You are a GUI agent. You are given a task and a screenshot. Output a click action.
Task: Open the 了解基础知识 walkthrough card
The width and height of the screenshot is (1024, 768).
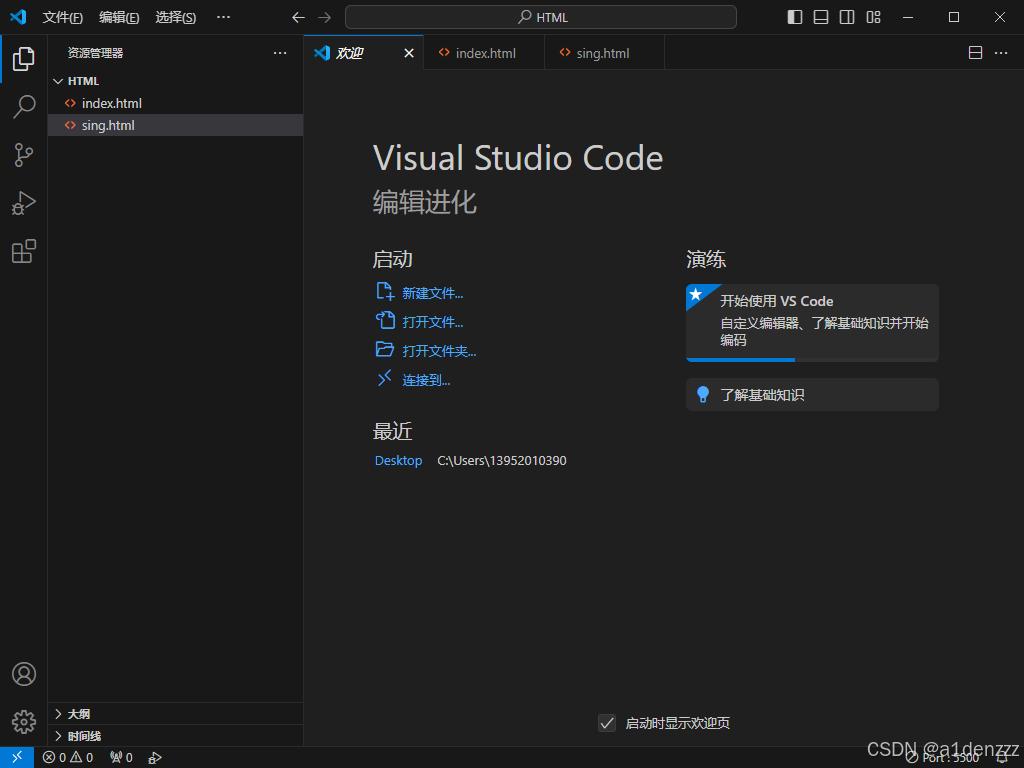812,394
